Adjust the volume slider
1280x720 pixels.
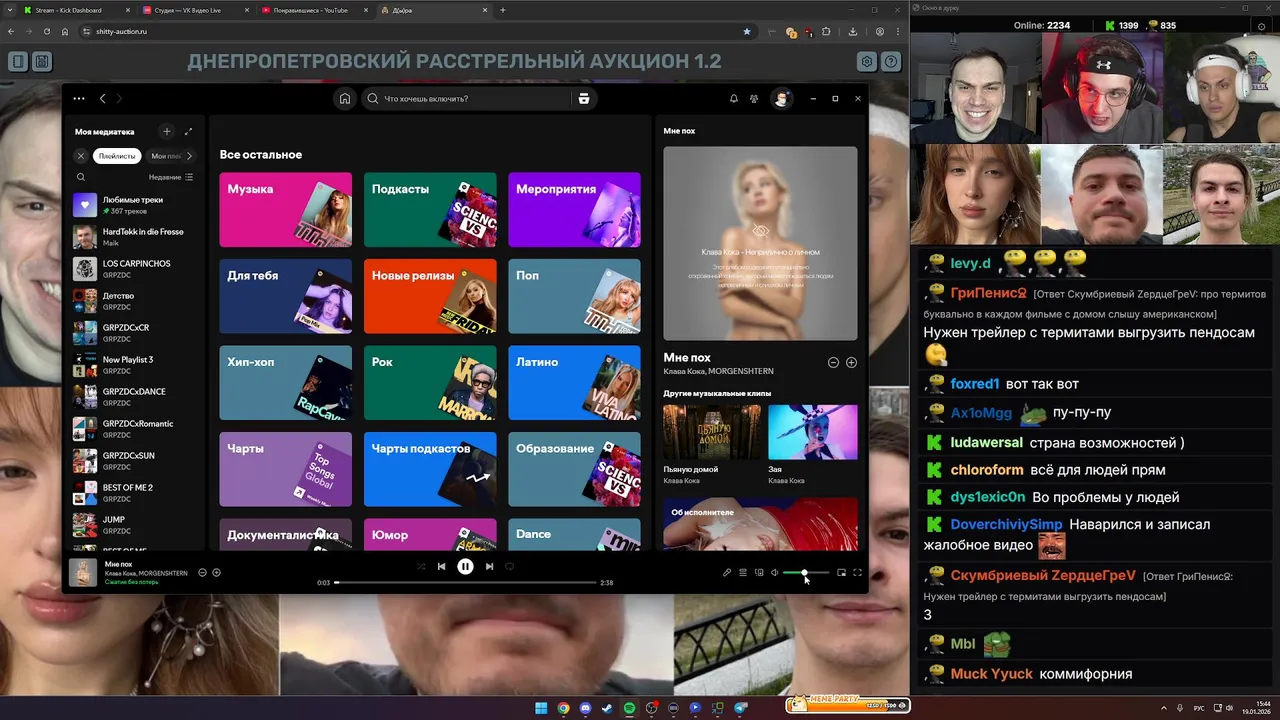[805, 573]
